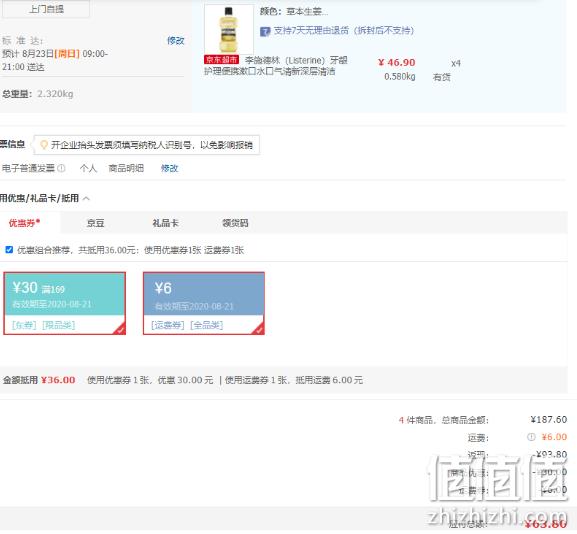Image resolution: width=577 pixels, height=534 pixels.
Task: Click the 电子普通发票 invoice type text
Action: [28, 168]
